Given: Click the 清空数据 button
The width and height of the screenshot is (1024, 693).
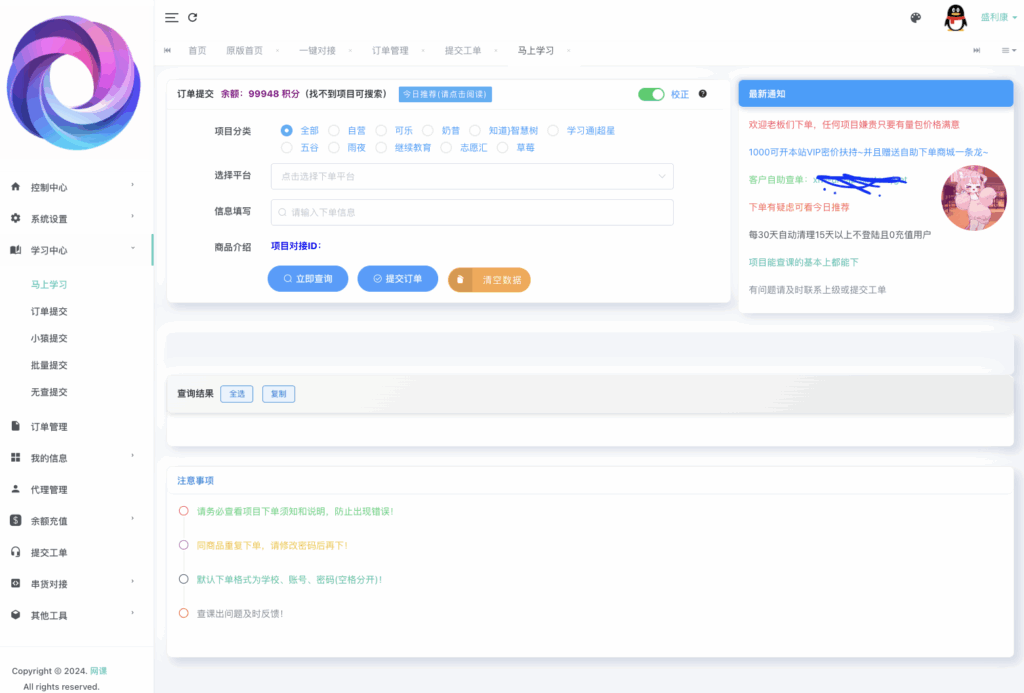Looking at the screenshot, I should 489,280.
